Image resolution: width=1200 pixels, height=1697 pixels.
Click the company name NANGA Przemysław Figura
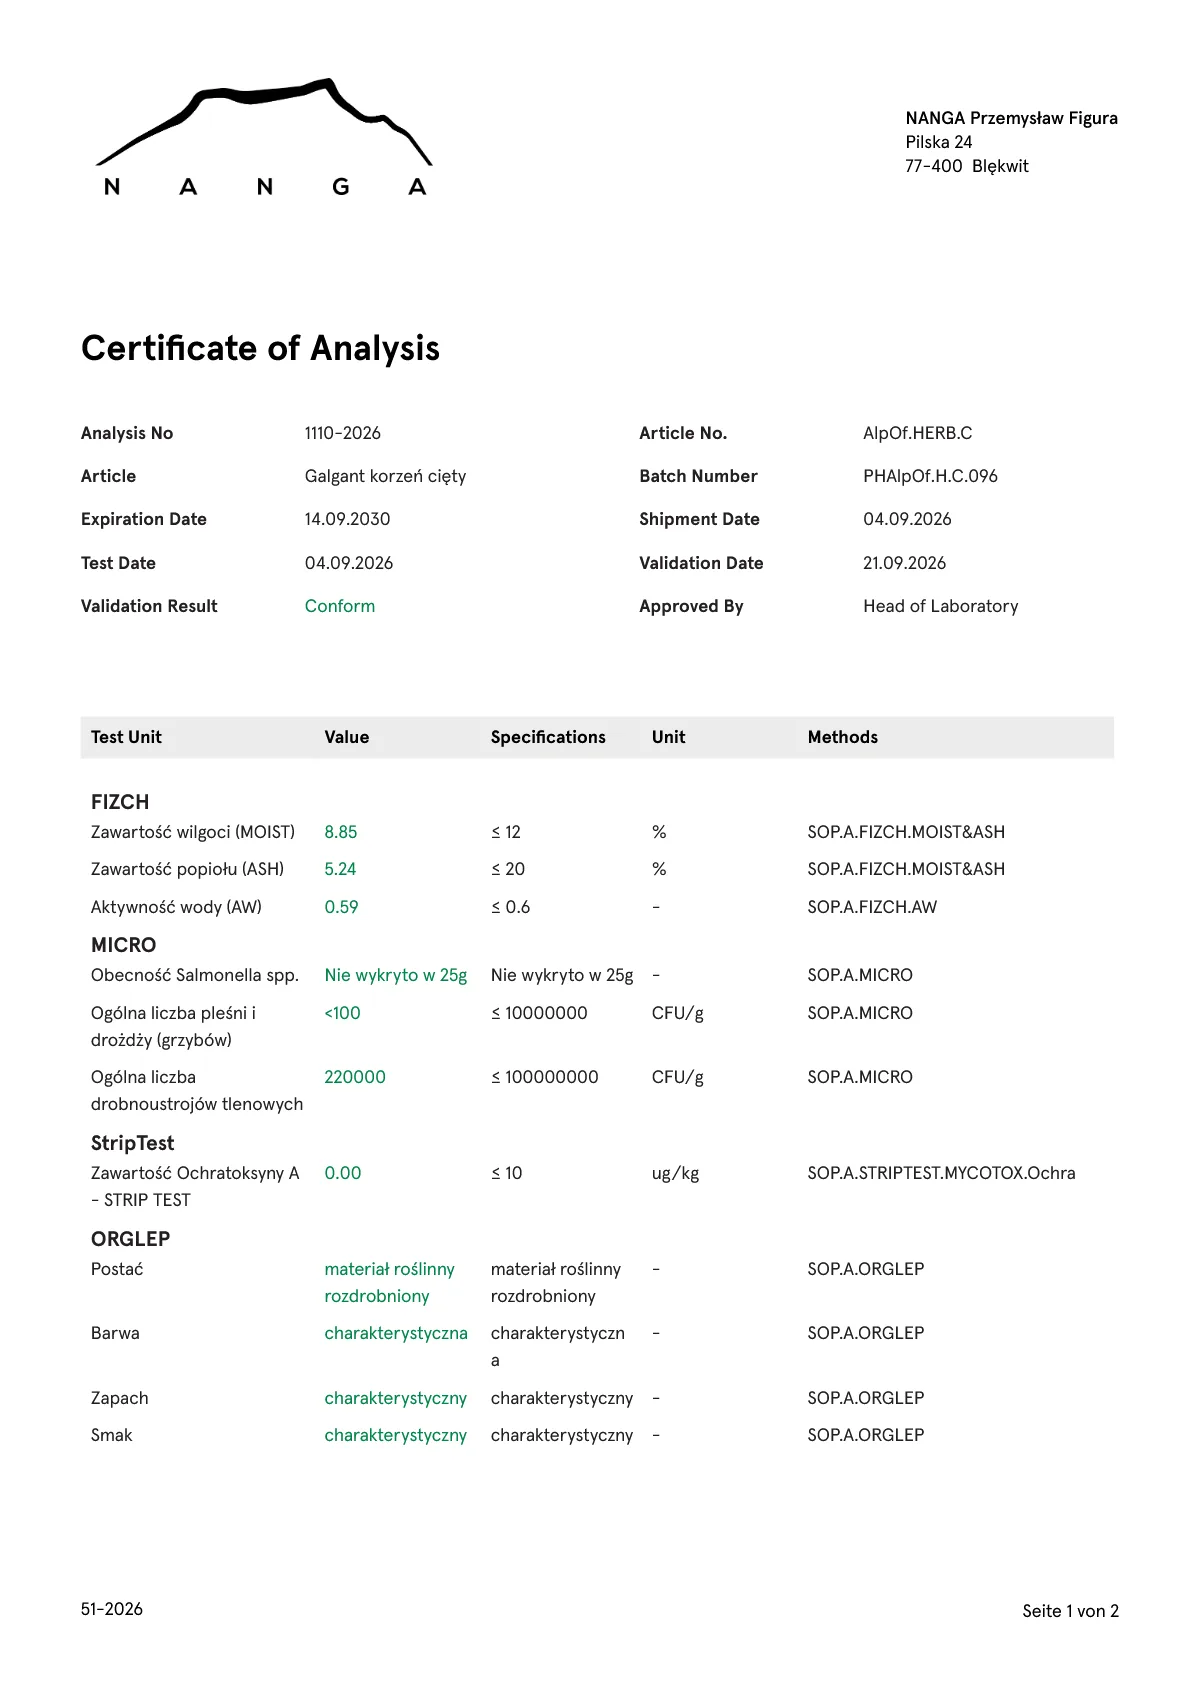tap(1011, 118)
